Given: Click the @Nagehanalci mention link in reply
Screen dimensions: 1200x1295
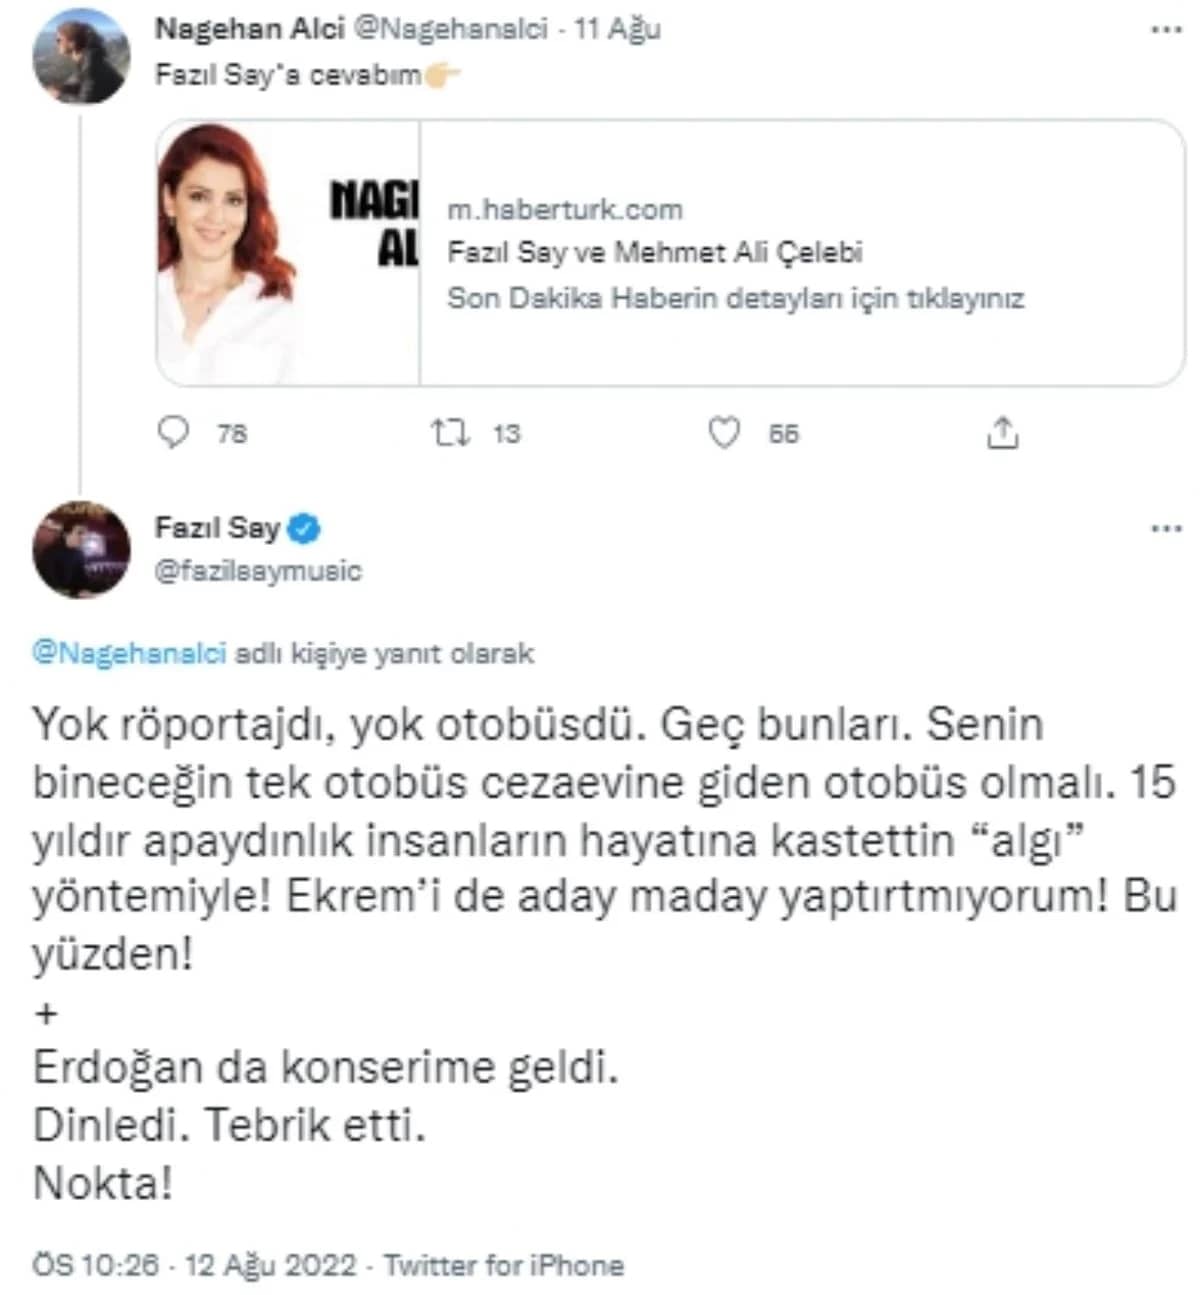Looking at the screenshot, I should point(129,653).
